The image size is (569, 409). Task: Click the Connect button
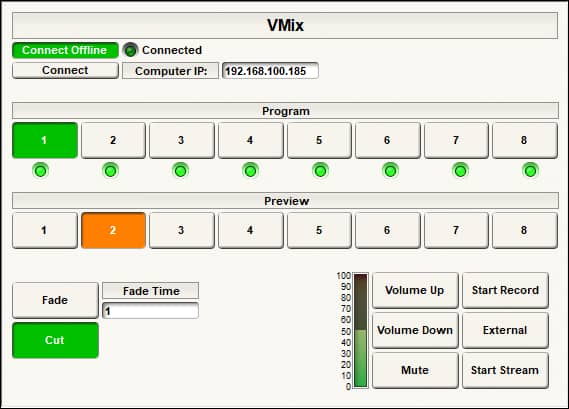(x=65, y=70)
